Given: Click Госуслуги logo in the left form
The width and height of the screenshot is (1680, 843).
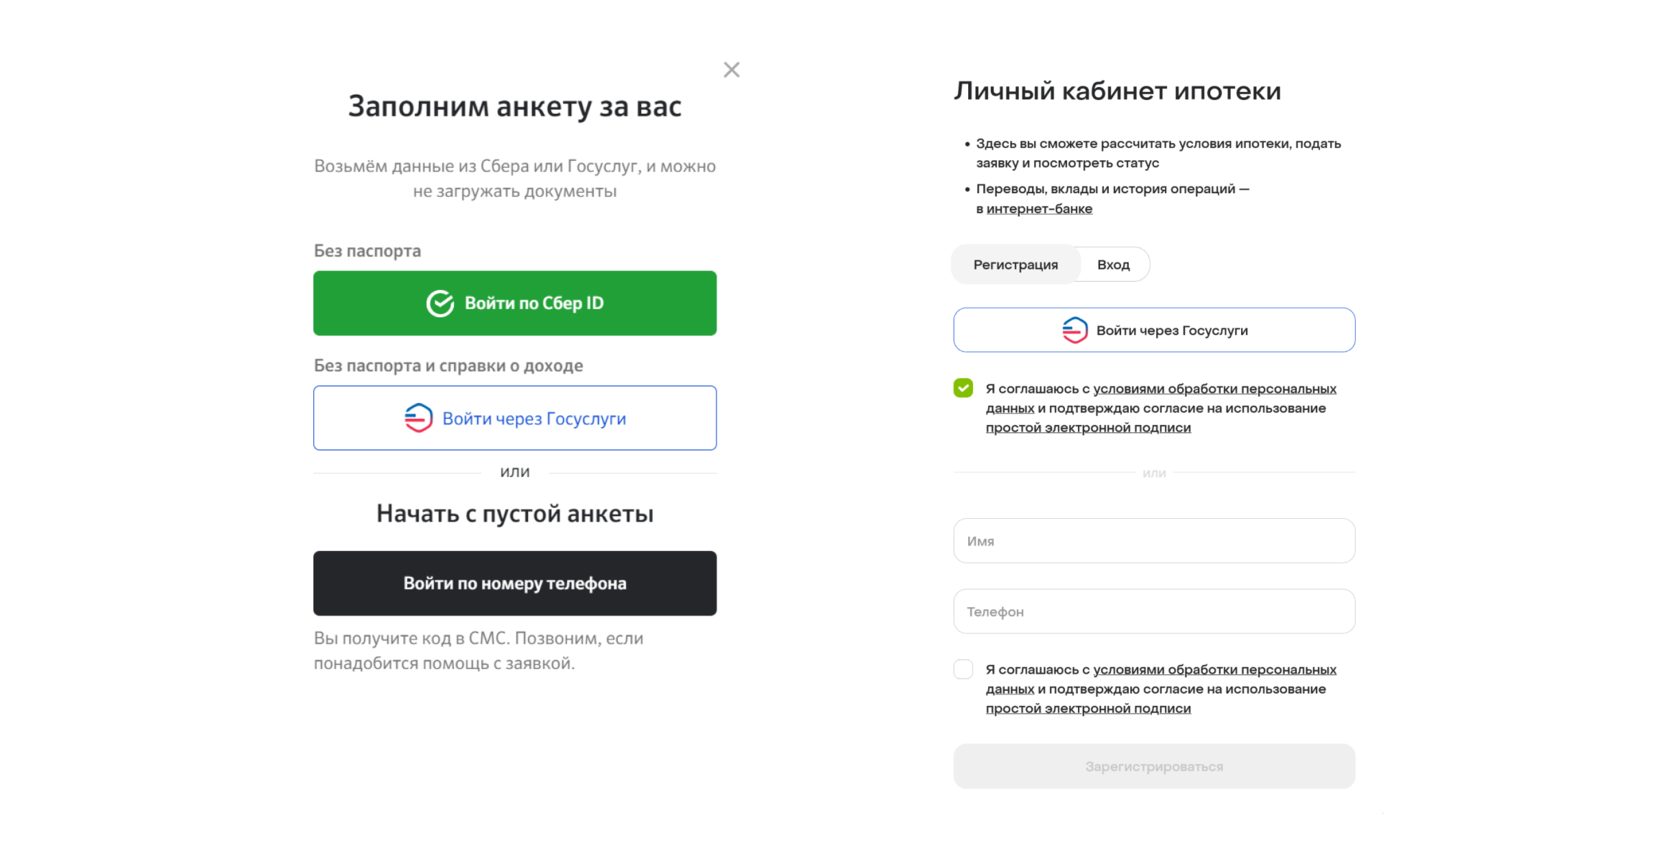Looking at the screenshot, I should (419, 418).
